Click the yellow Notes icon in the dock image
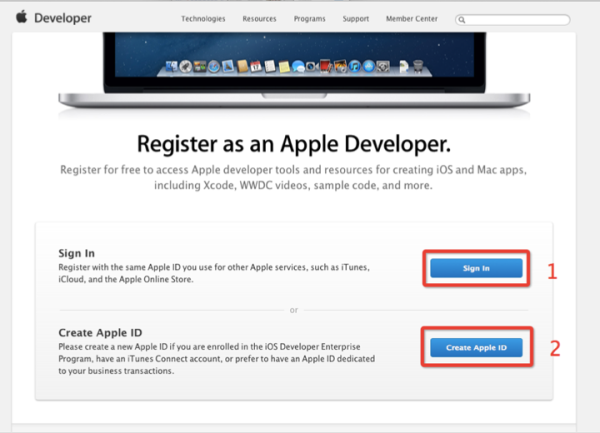Screen dimensions: 600x433 pos(284,67)
